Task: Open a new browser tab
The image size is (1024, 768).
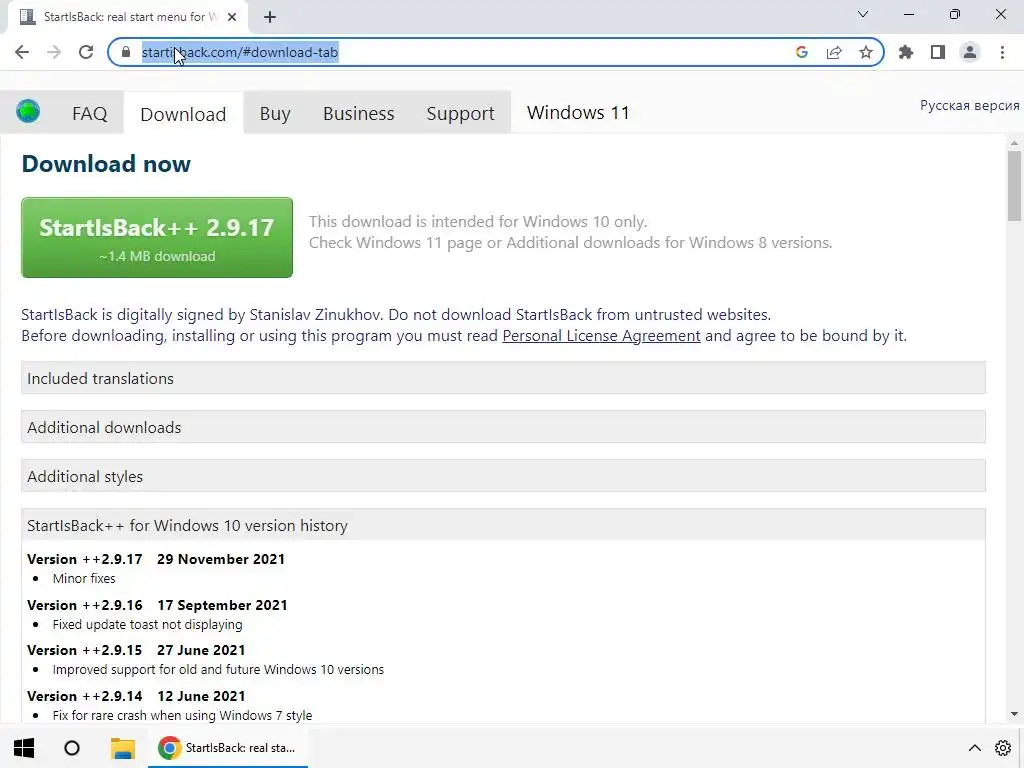Action: pyautogui.click(x=270, y=17)
